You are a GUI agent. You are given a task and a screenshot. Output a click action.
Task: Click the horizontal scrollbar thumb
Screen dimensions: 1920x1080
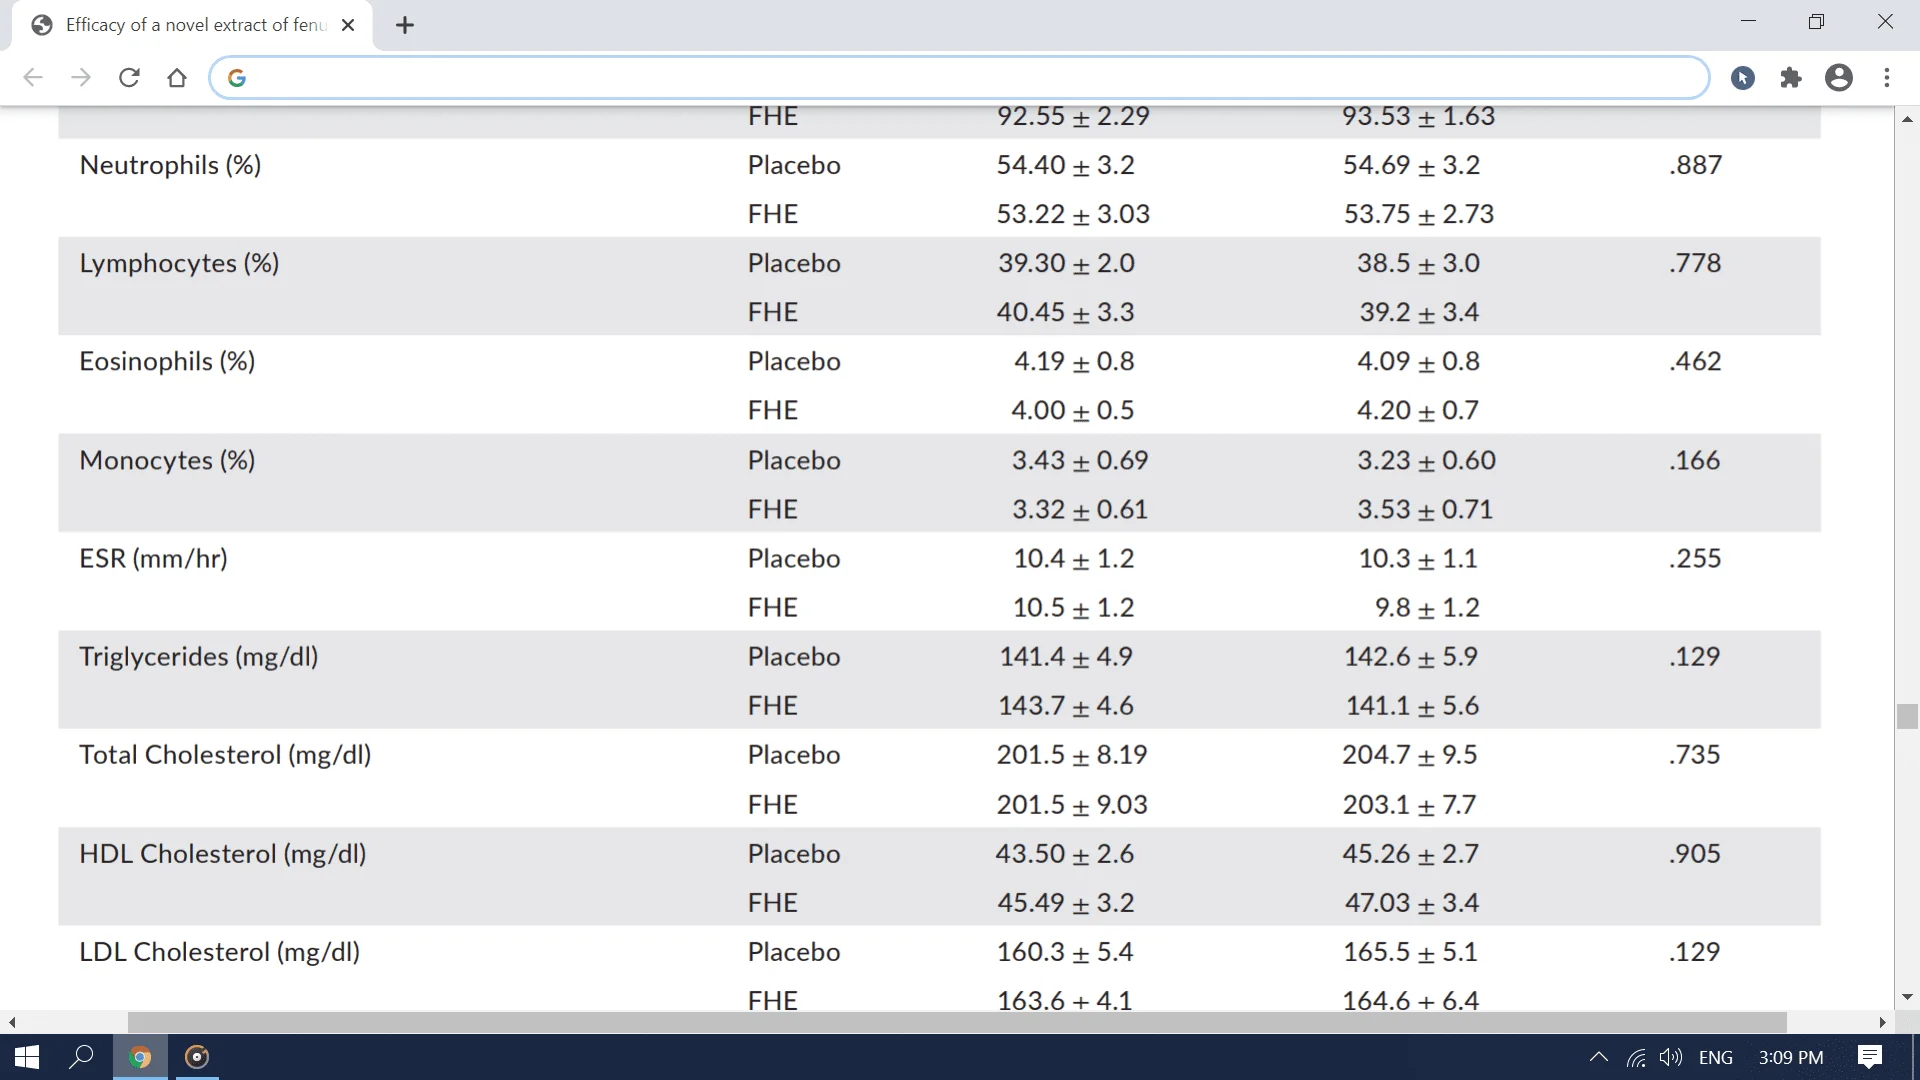point(957,1022)
